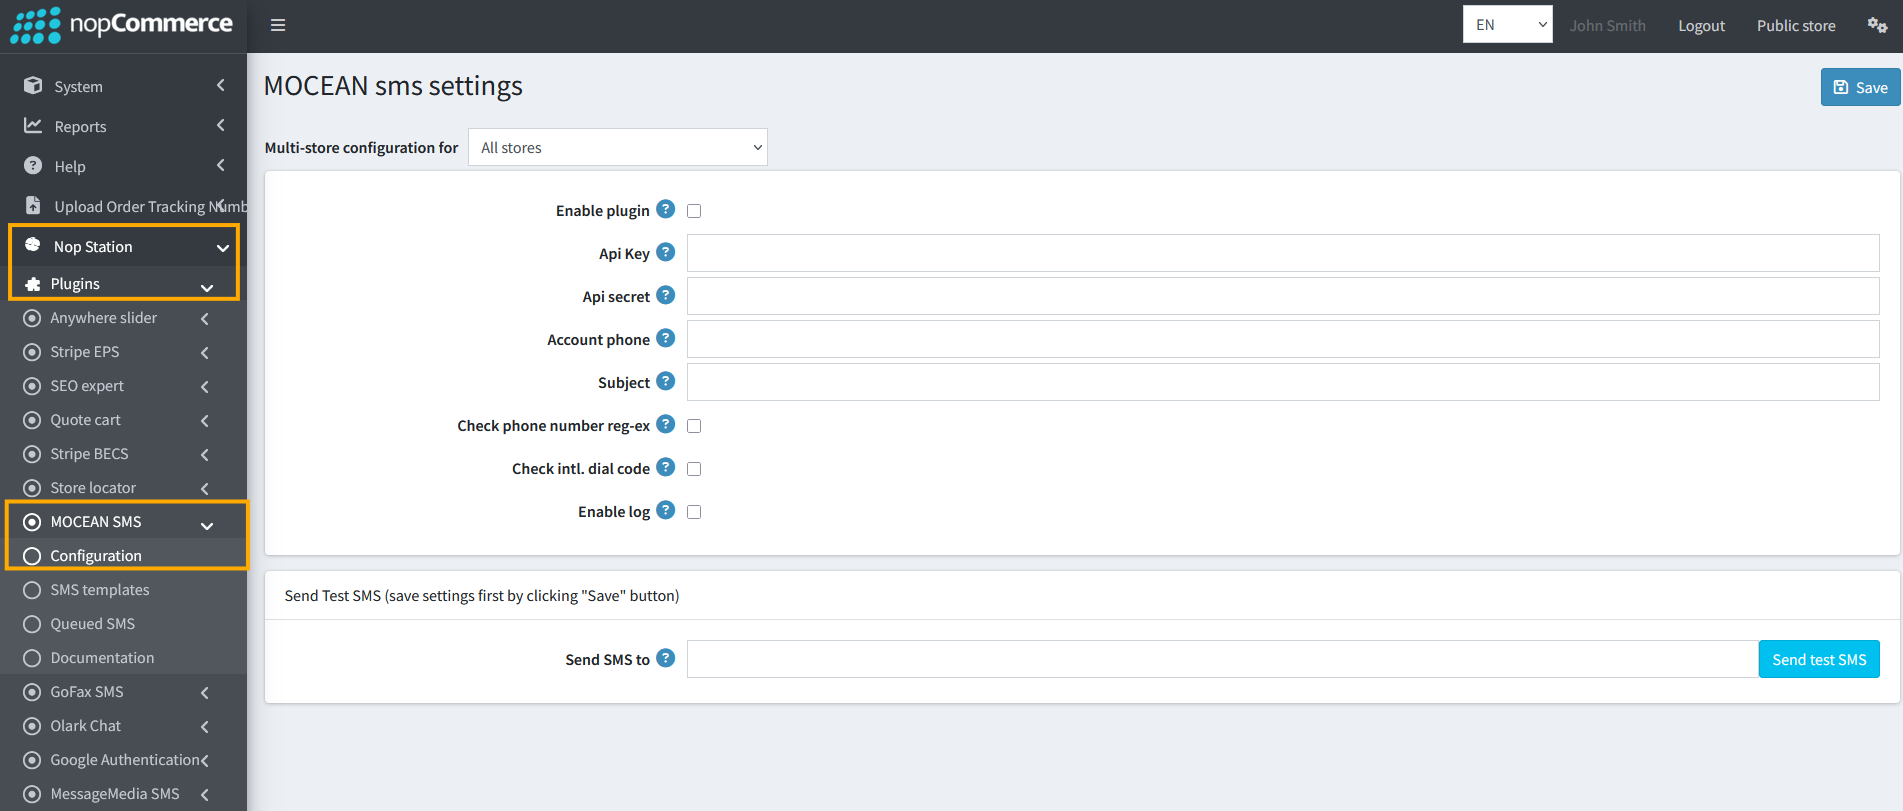Click the Anywhere slider bullet icon
Viewport: 1903px width, 811px height.
click(x=32, y=318)
